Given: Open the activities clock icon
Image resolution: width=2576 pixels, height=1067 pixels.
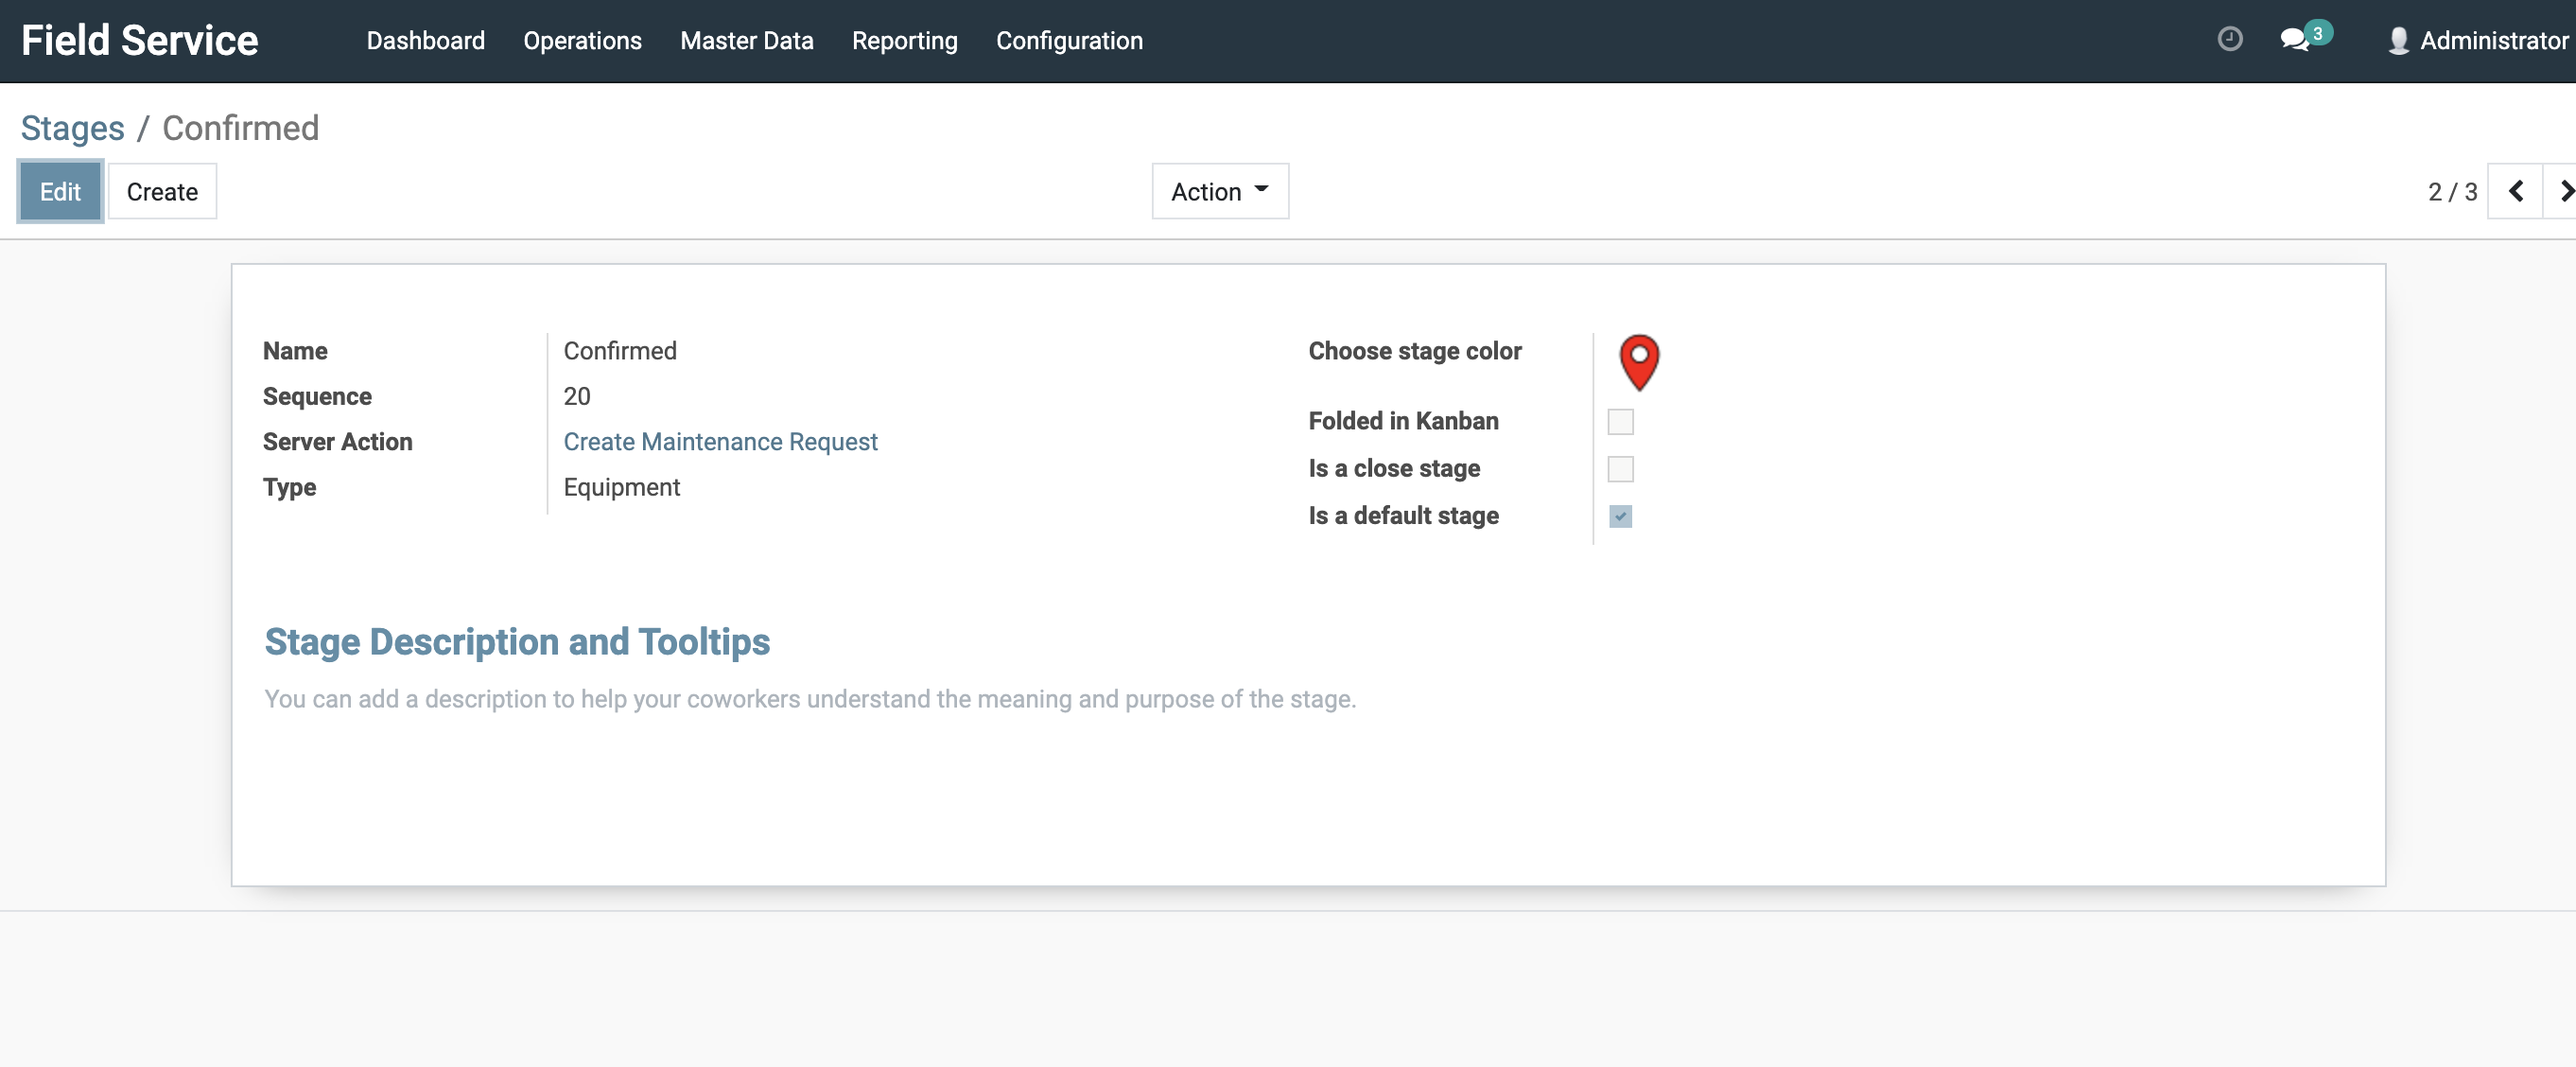Looking at the screenshot, I should 2230,39.
